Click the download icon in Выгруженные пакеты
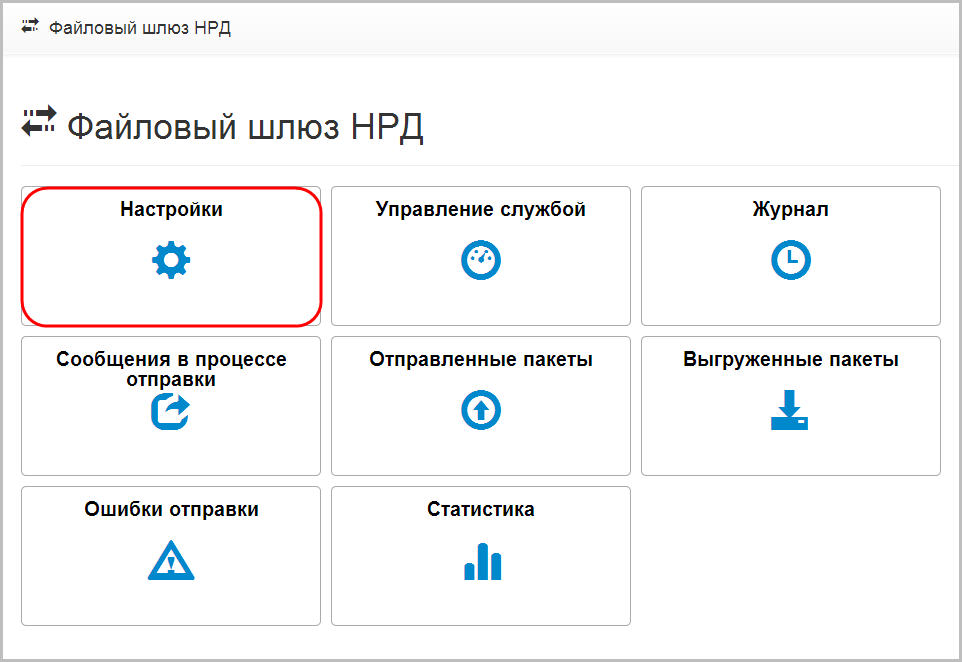The height and width of the screenshot is (662, 962). [790, 410]
